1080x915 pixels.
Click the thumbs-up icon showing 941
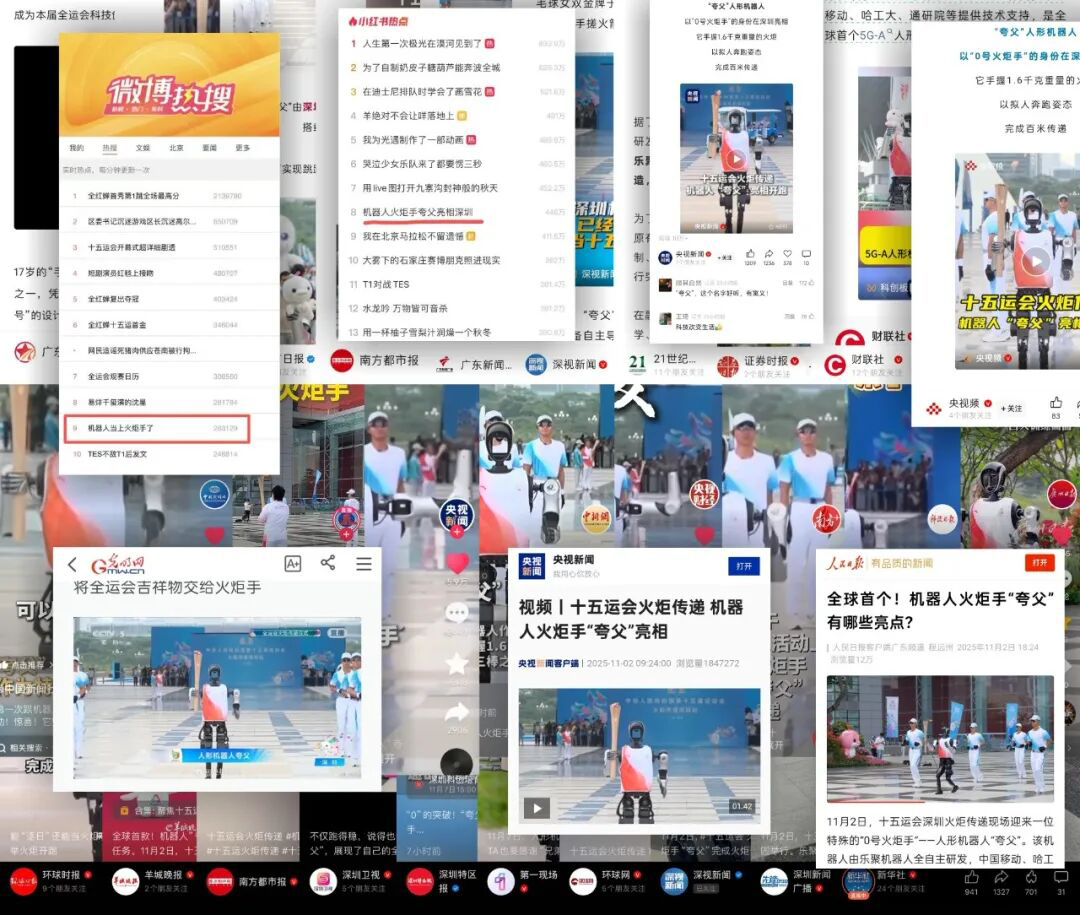(971, 877)
